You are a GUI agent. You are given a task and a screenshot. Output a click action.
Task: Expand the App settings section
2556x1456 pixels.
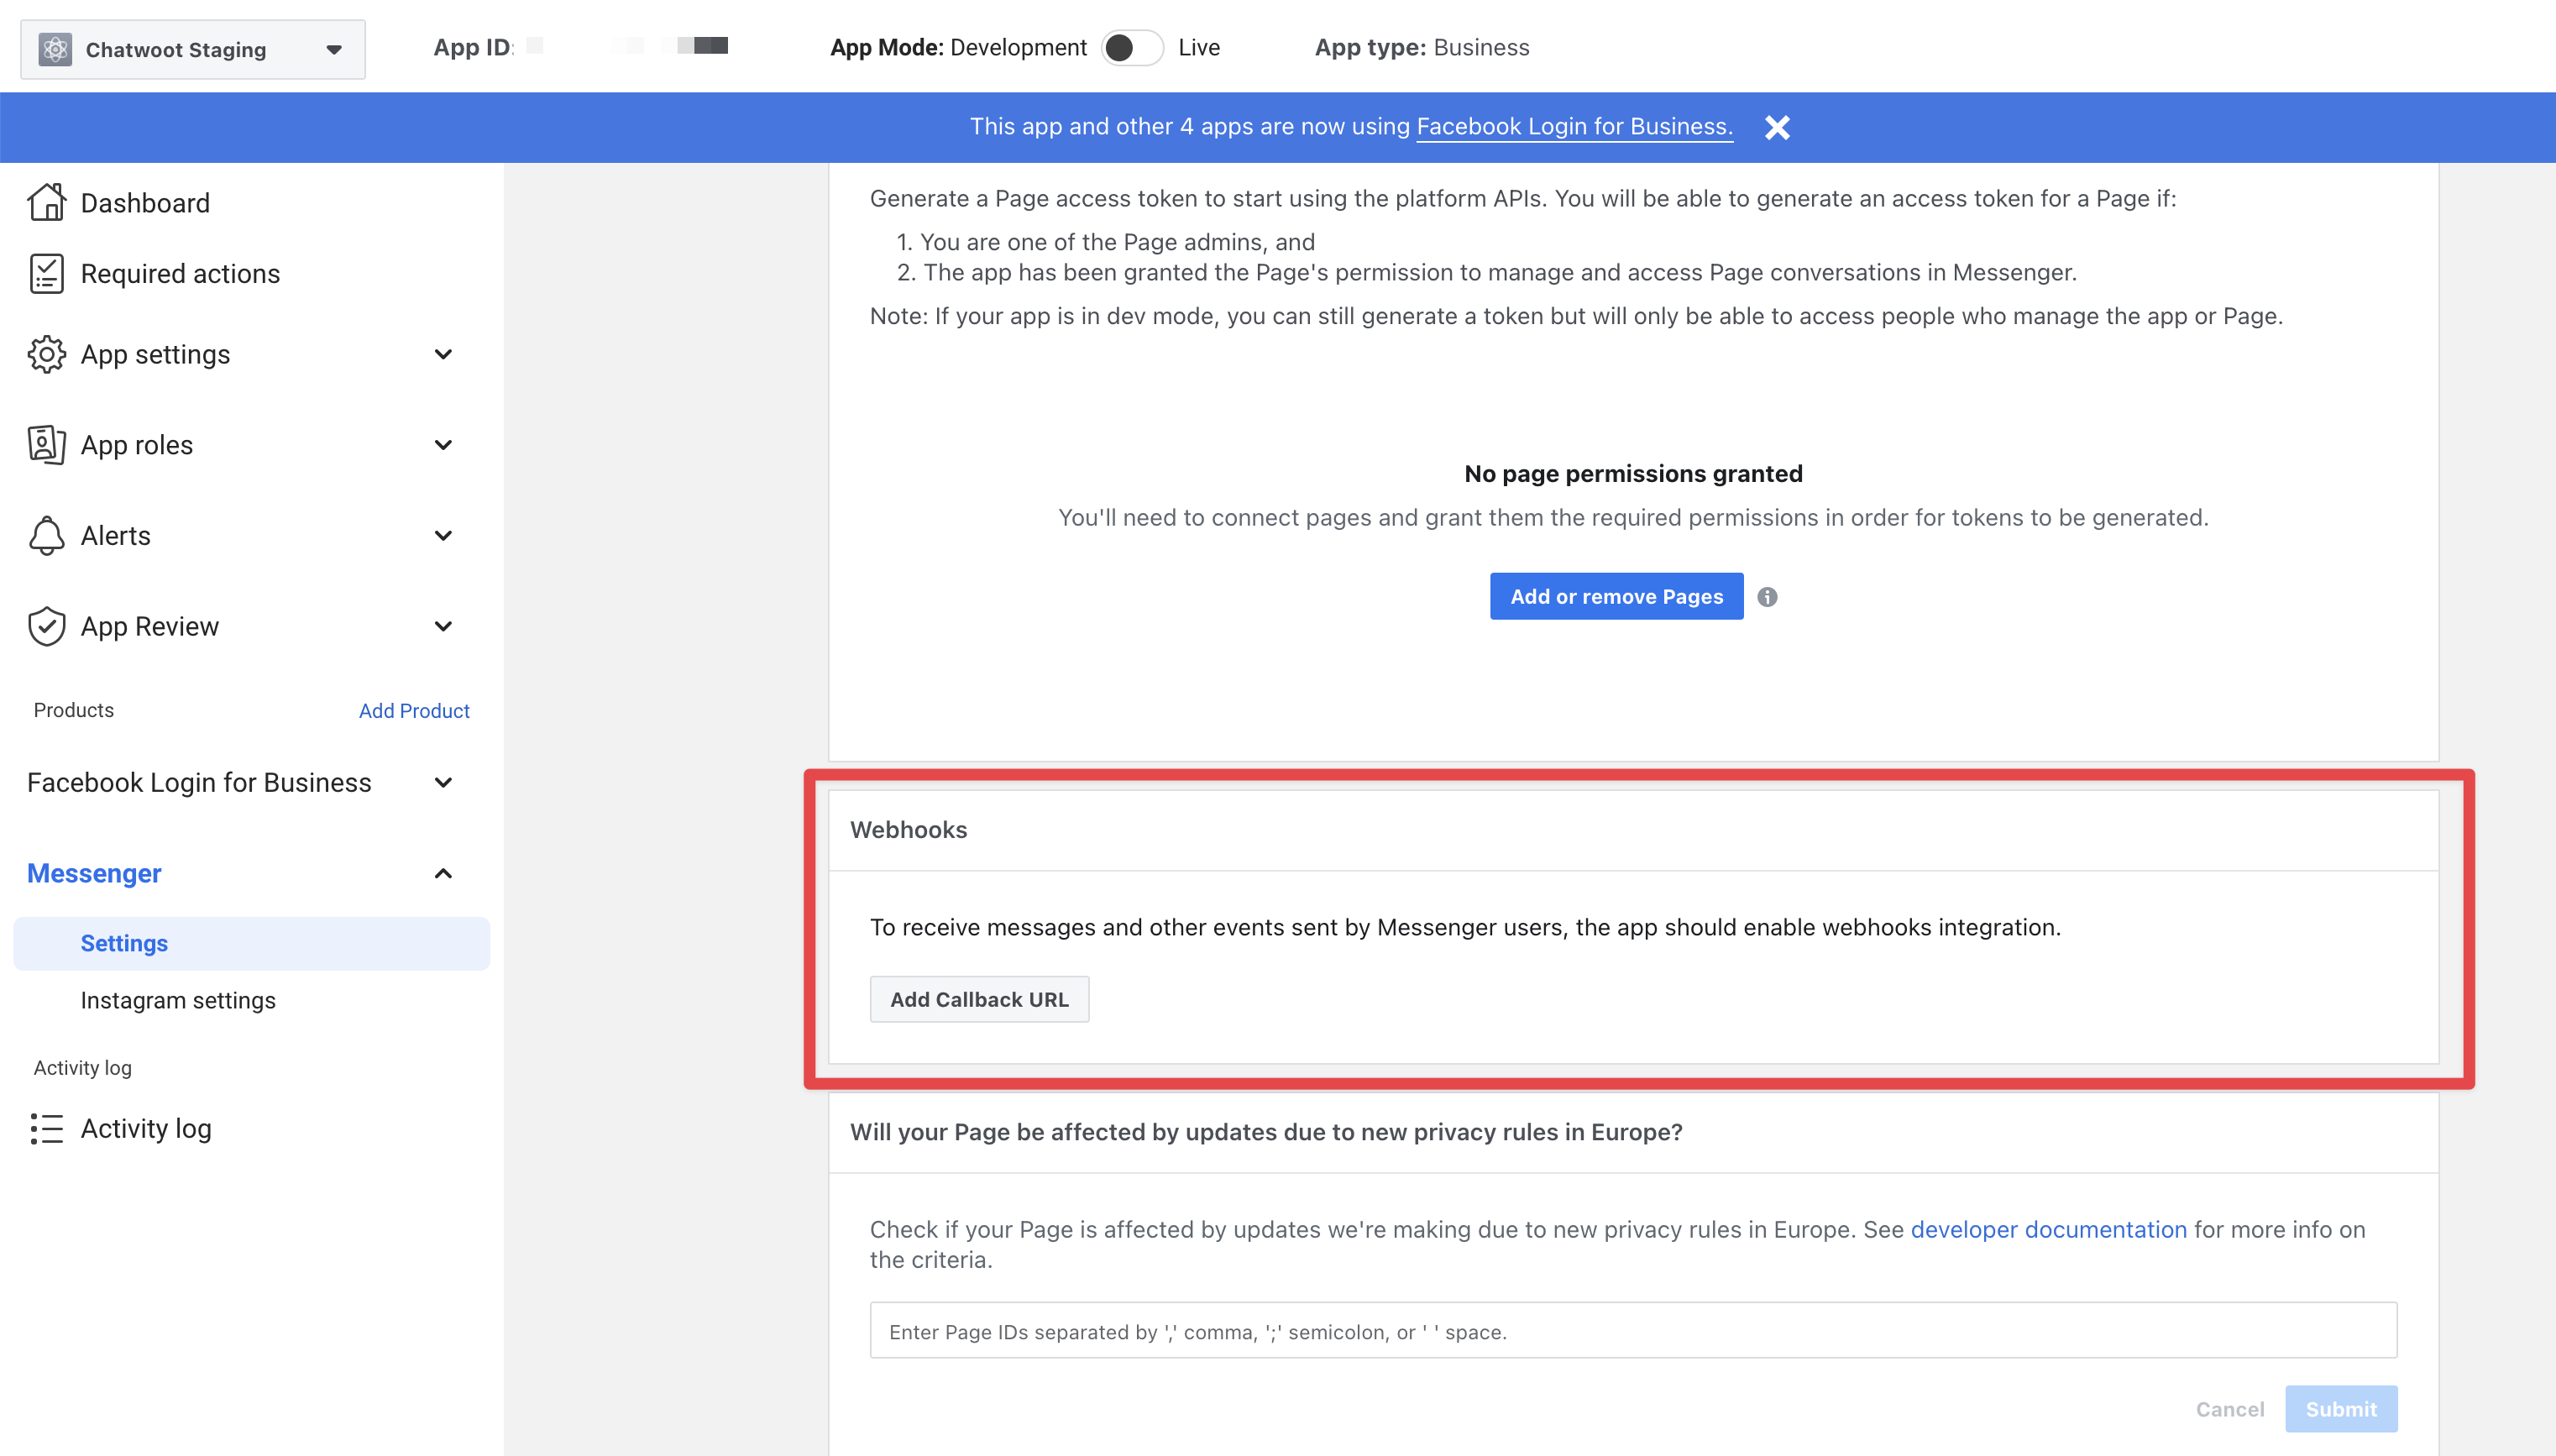443,354
